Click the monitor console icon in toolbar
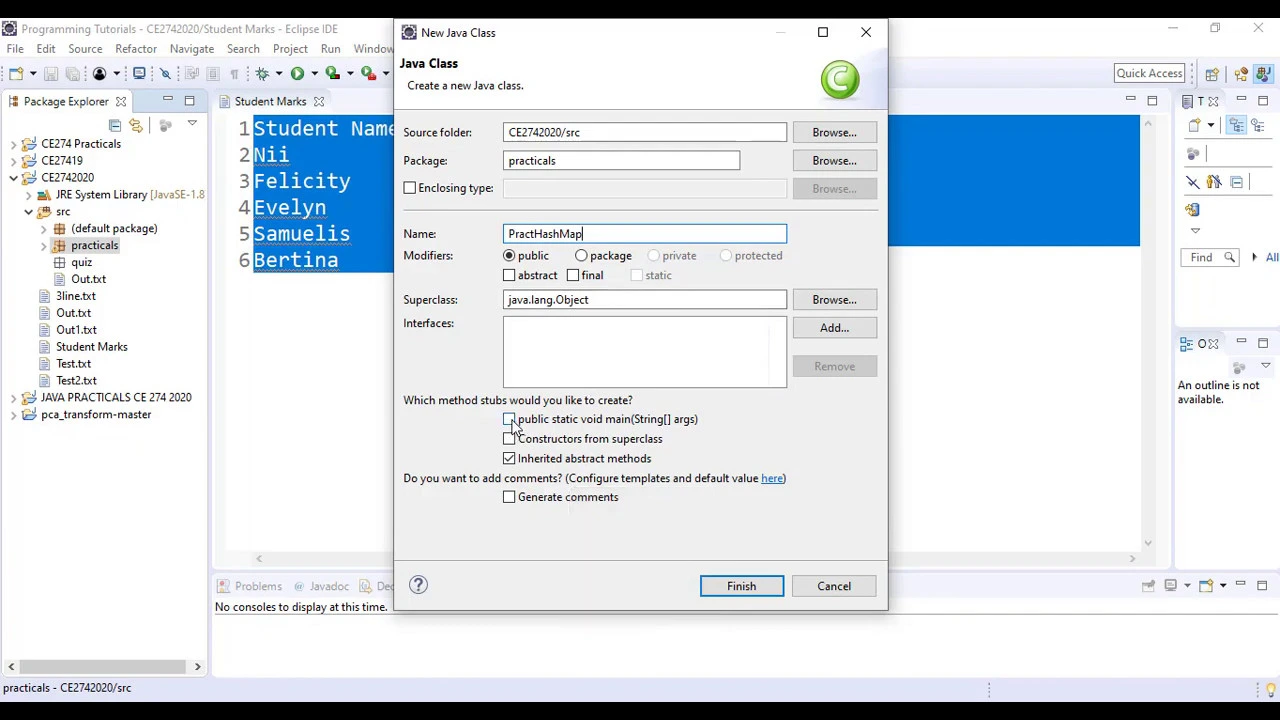 pos(139,73)
